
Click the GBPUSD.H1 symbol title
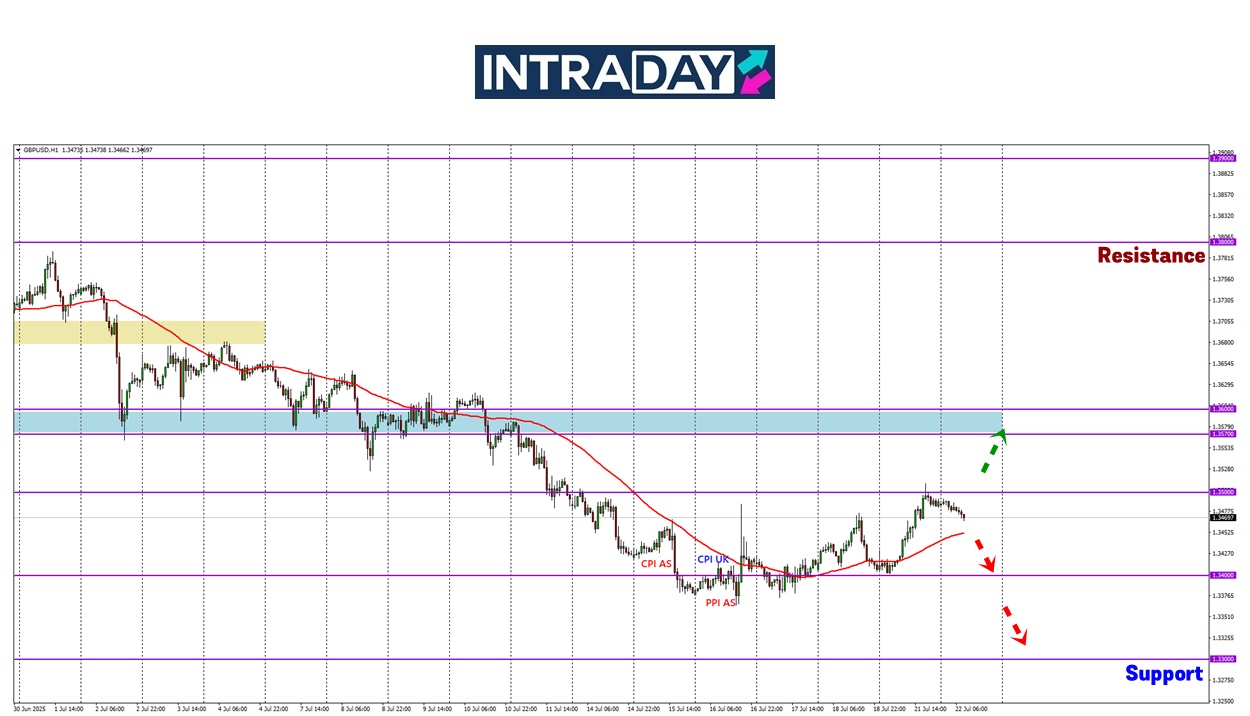pyautogui.click(x=40, y=150)
